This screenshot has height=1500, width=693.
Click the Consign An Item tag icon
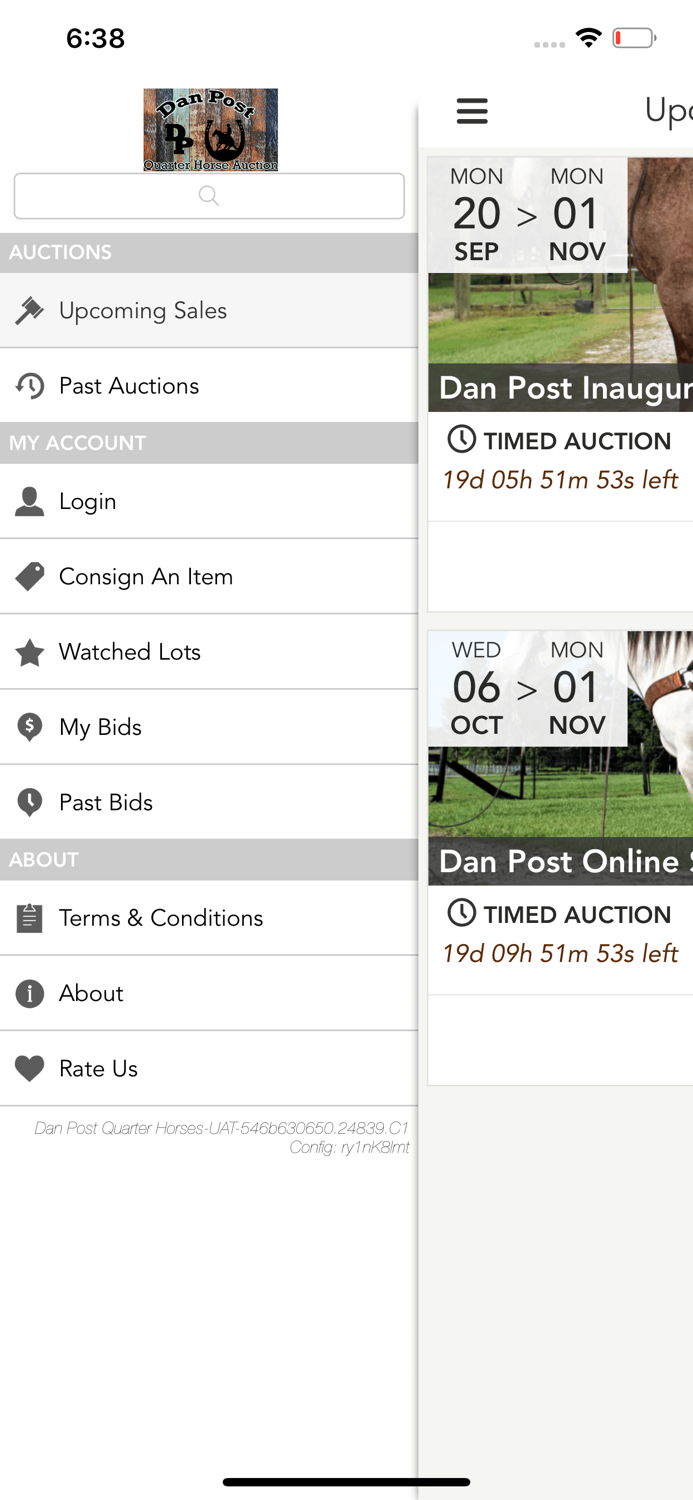tap(30, 576)
